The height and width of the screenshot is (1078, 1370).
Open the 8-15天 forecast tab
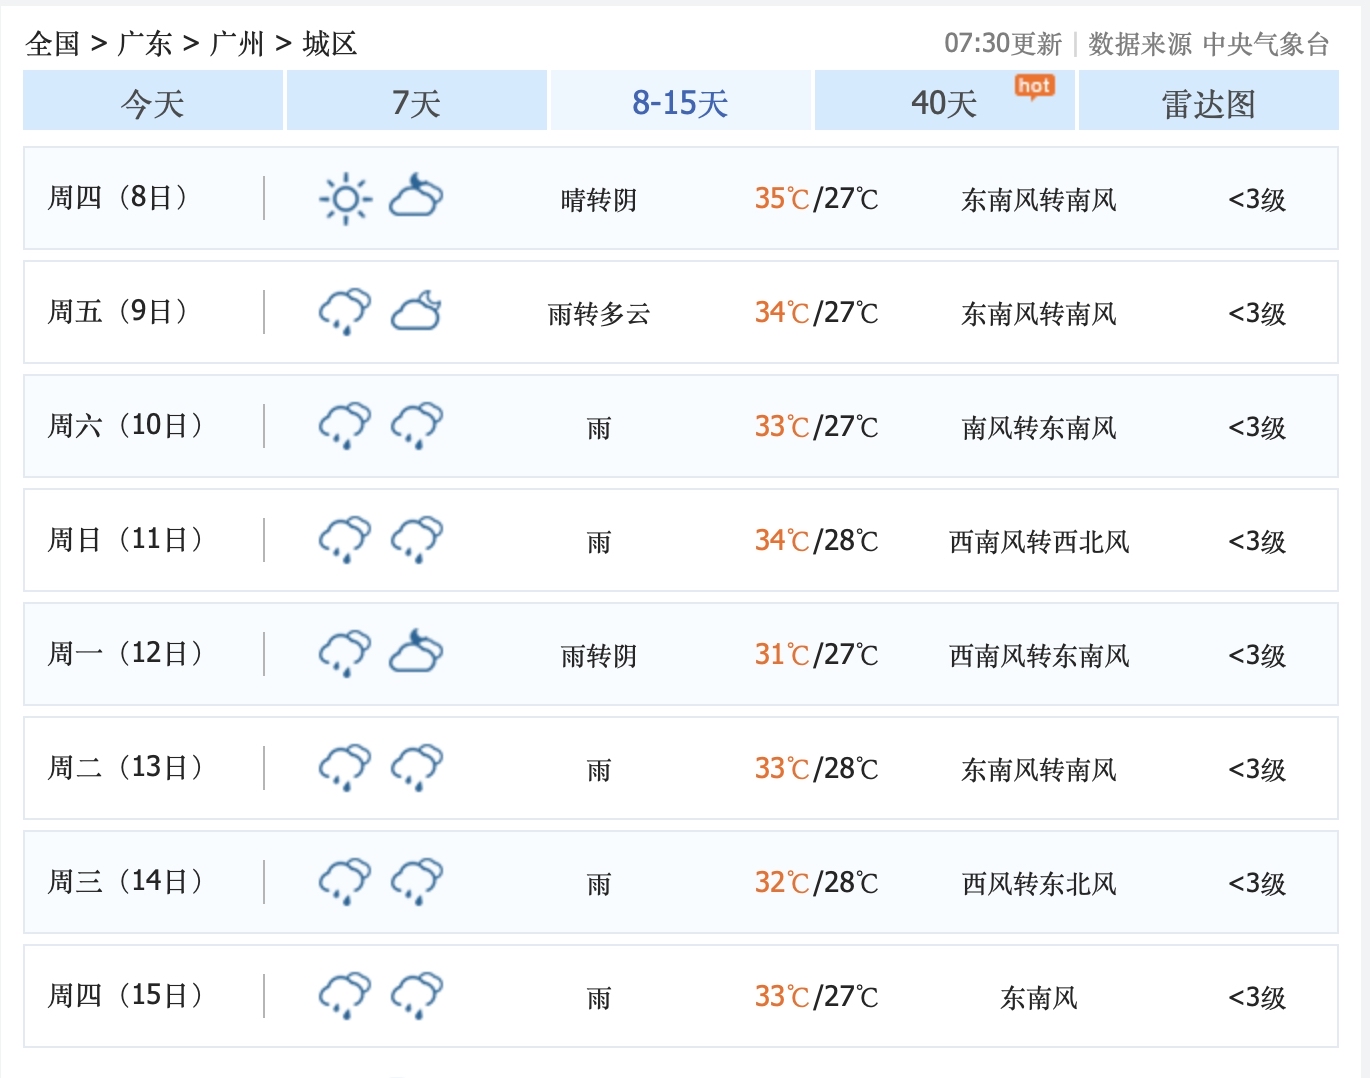tap(679, 101)
